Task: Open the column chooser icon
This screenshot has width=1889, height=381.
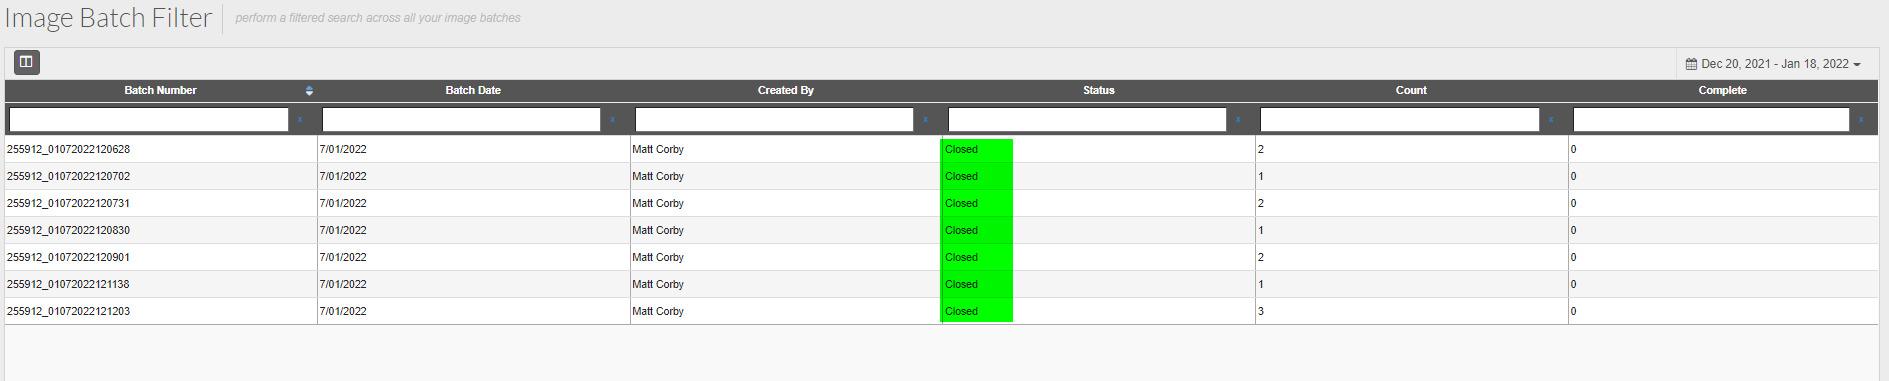Action: [x=27, y=62]
